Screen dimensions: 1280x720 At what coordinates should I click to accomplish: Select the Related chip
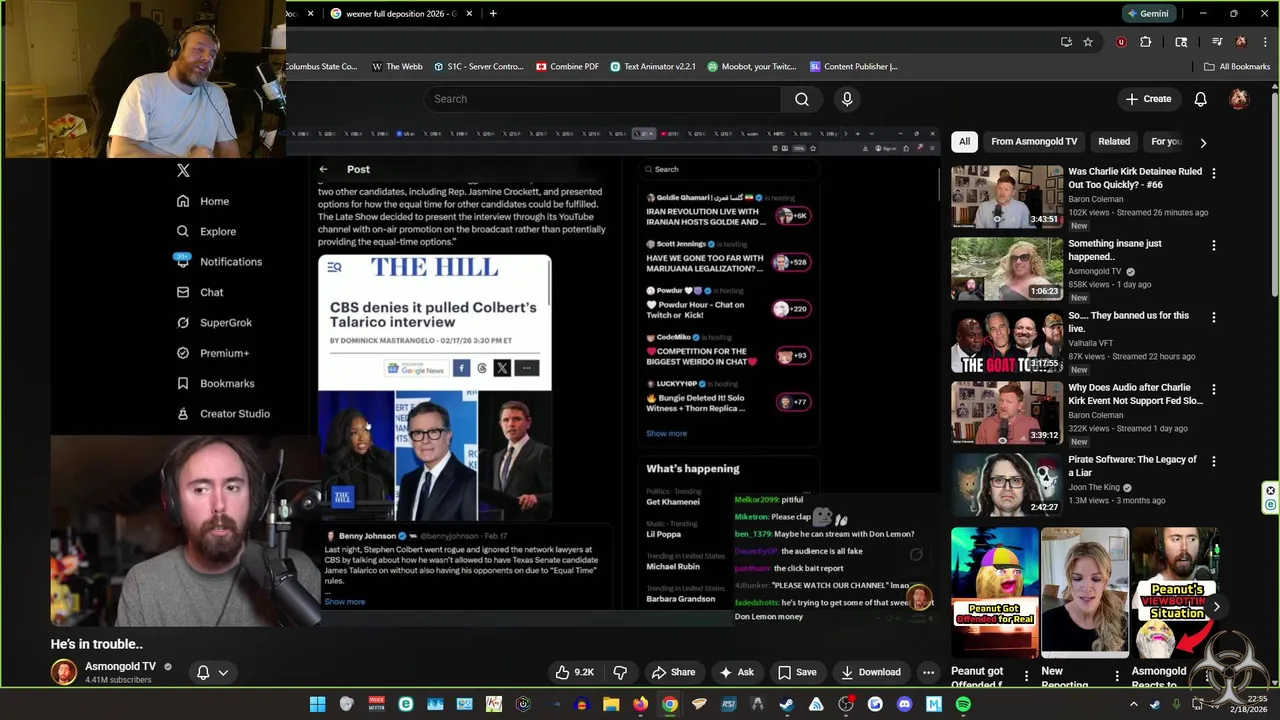tap(1114, 141)
